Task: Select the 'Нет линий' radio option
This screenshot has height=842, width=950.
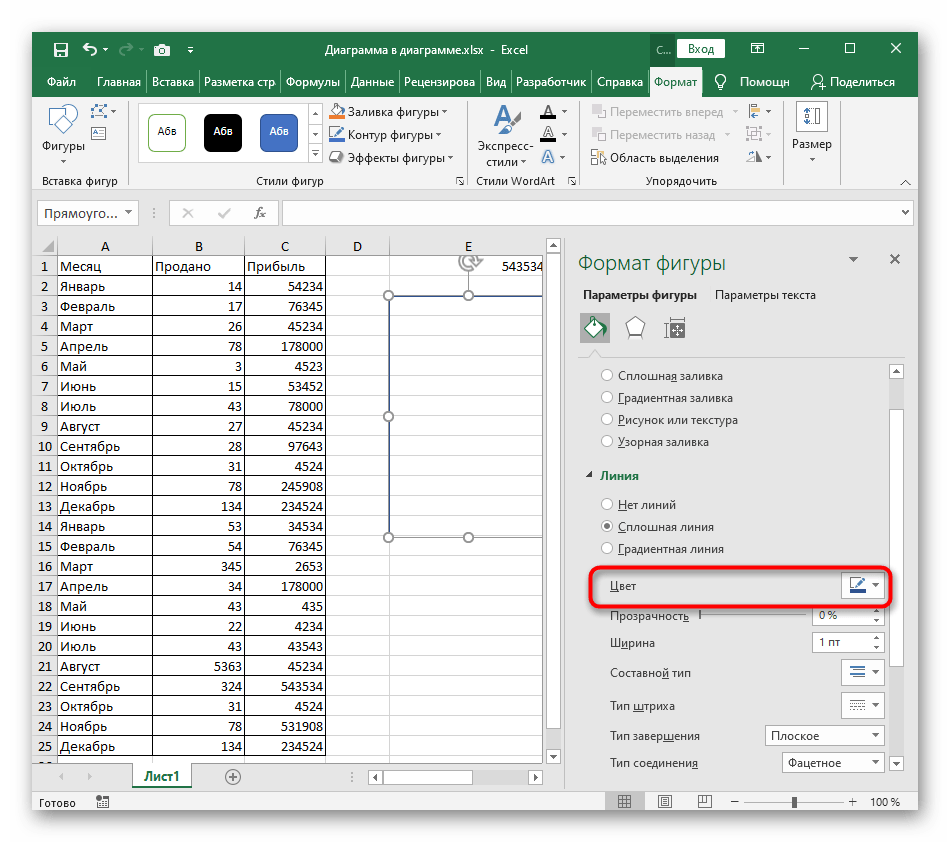Action: (x=607, y=505)
